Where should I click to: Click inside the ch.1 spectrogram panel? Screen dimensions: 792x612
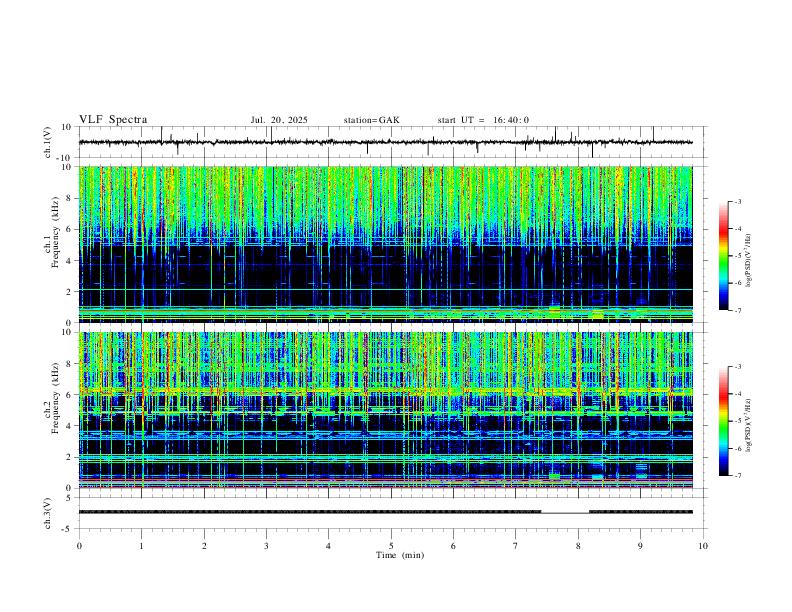pyautogui.click(x=386, y=244)
